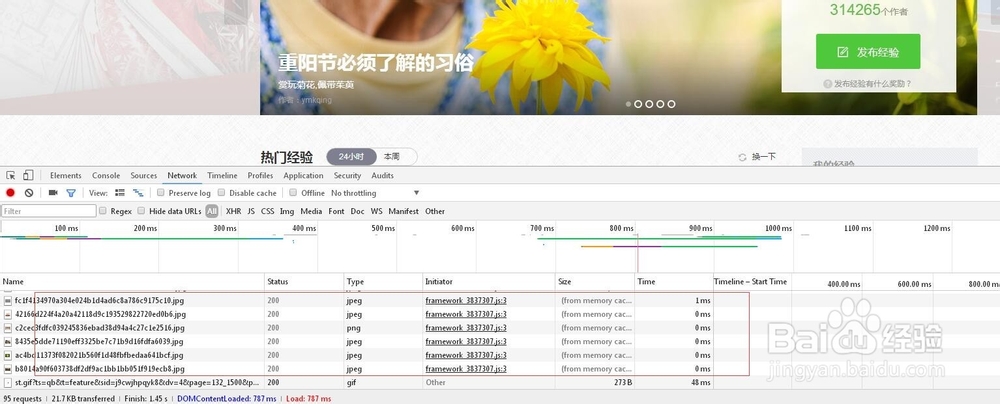Select the first carousel dot
This screenshot has height=404, width=1000.
coord(628,104)
